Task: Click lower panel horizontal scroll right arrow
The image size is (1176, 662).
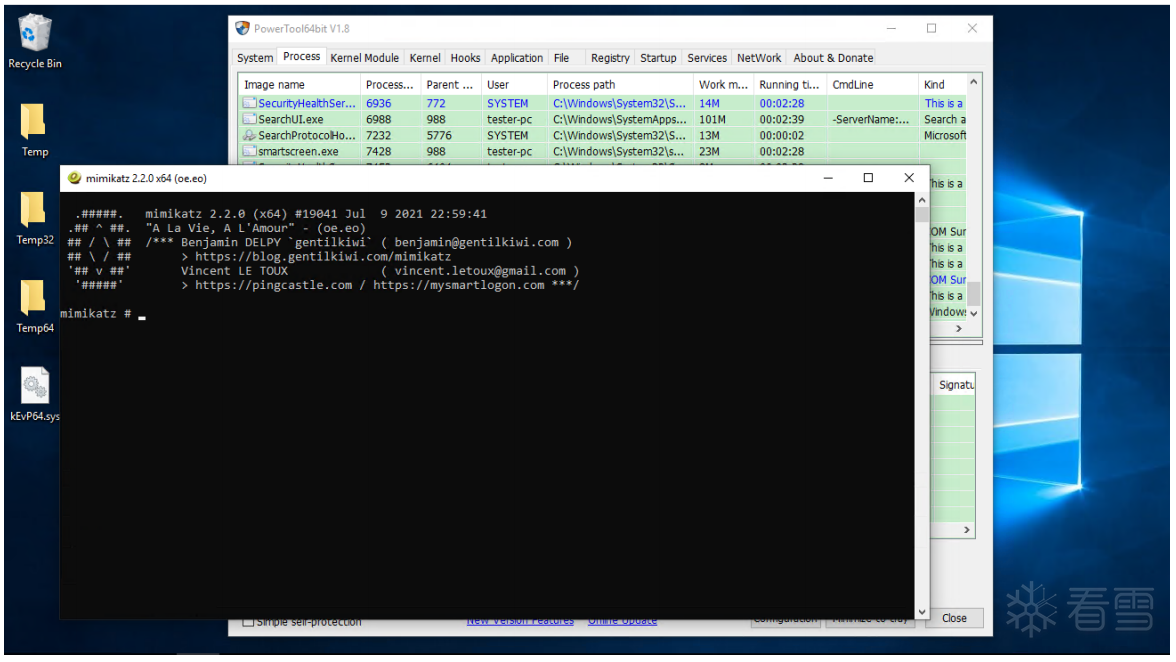Action: tap(967, 530)
